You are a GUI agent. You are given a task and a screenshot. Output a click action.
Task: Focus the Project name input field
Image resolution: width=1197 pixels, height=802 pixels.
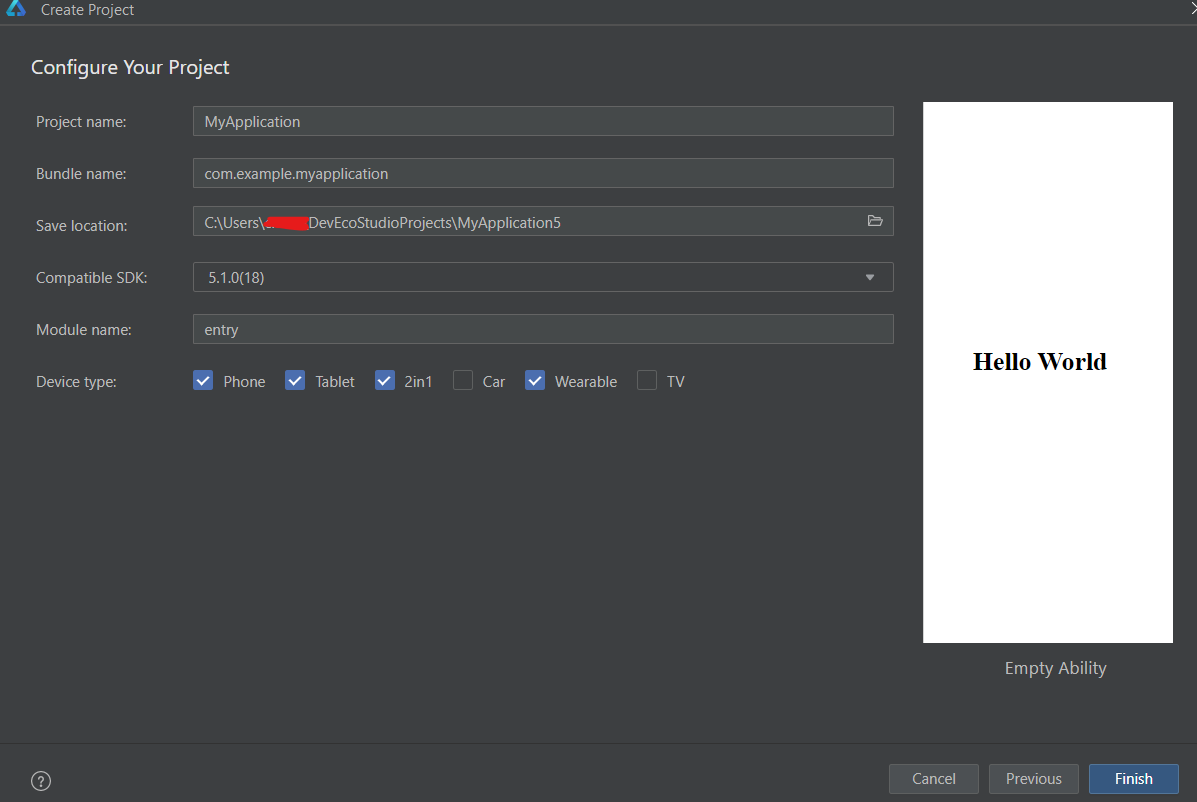click(543, 121)
